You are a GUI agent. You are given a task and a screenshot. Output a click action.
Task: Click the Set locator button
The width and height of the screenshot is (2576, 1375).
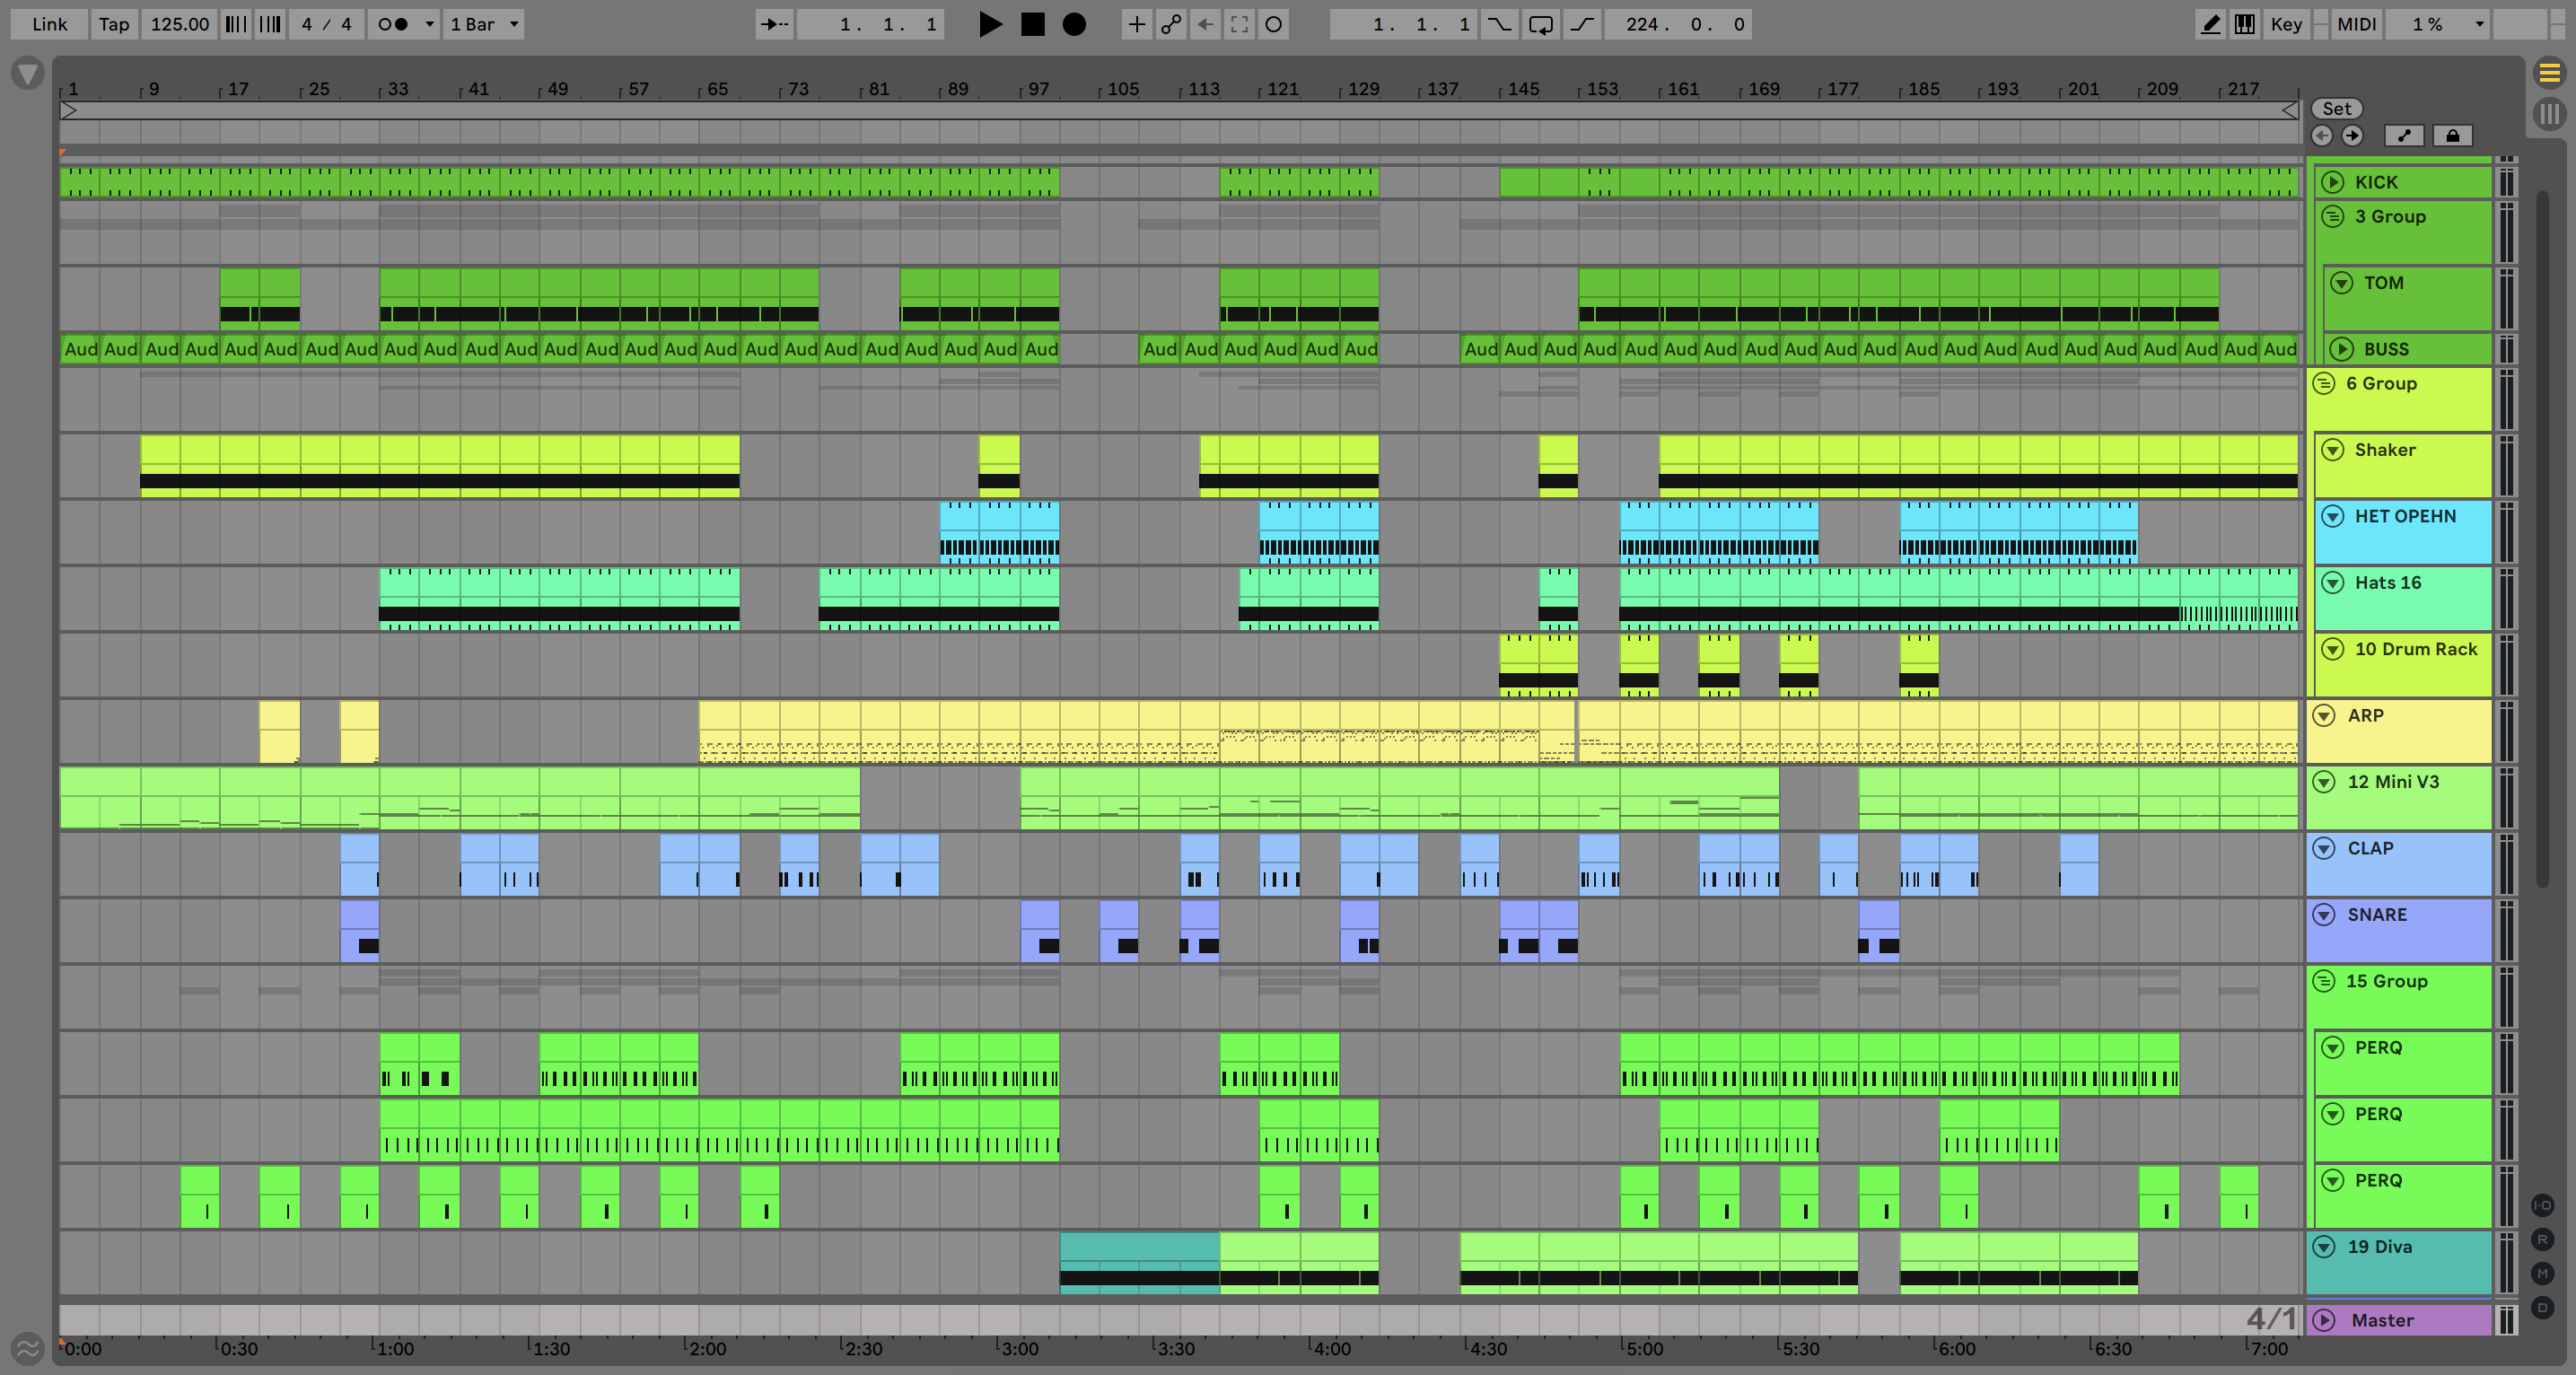pos(2336,108)
